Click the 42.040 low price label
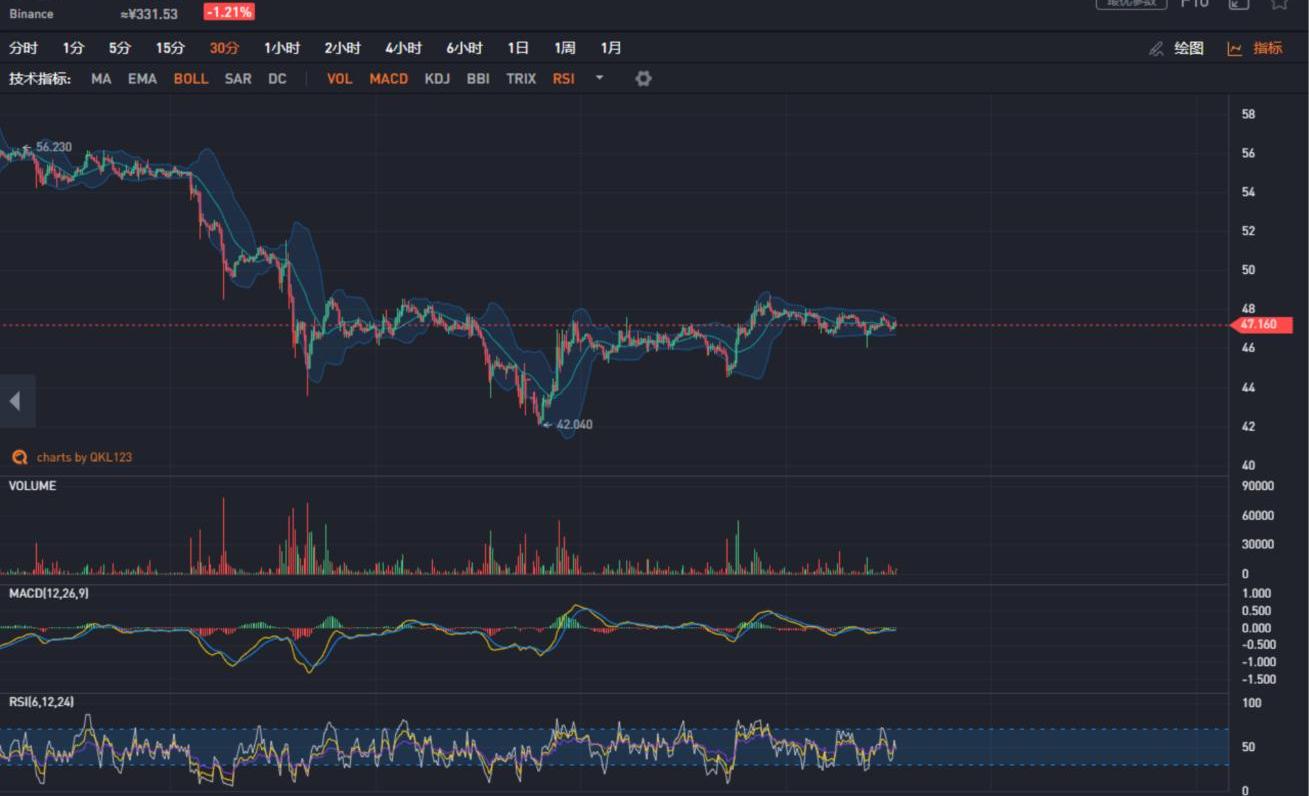This screenshot has width=1309, height=796. click(x=573, y=424)
